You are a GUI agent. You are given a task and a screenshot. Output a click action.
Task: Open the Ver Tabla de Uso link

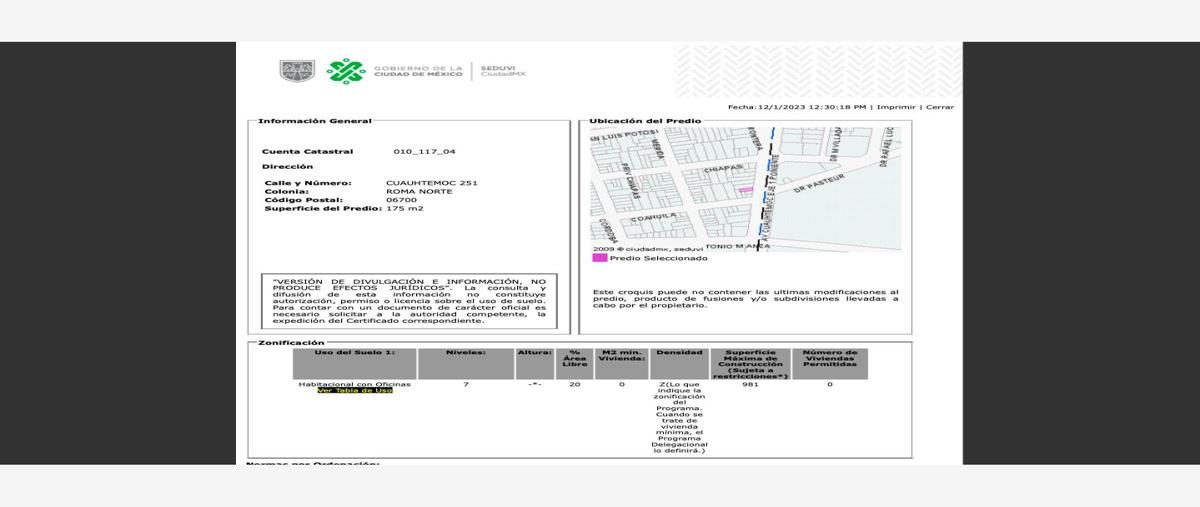(x=355, y=391)
